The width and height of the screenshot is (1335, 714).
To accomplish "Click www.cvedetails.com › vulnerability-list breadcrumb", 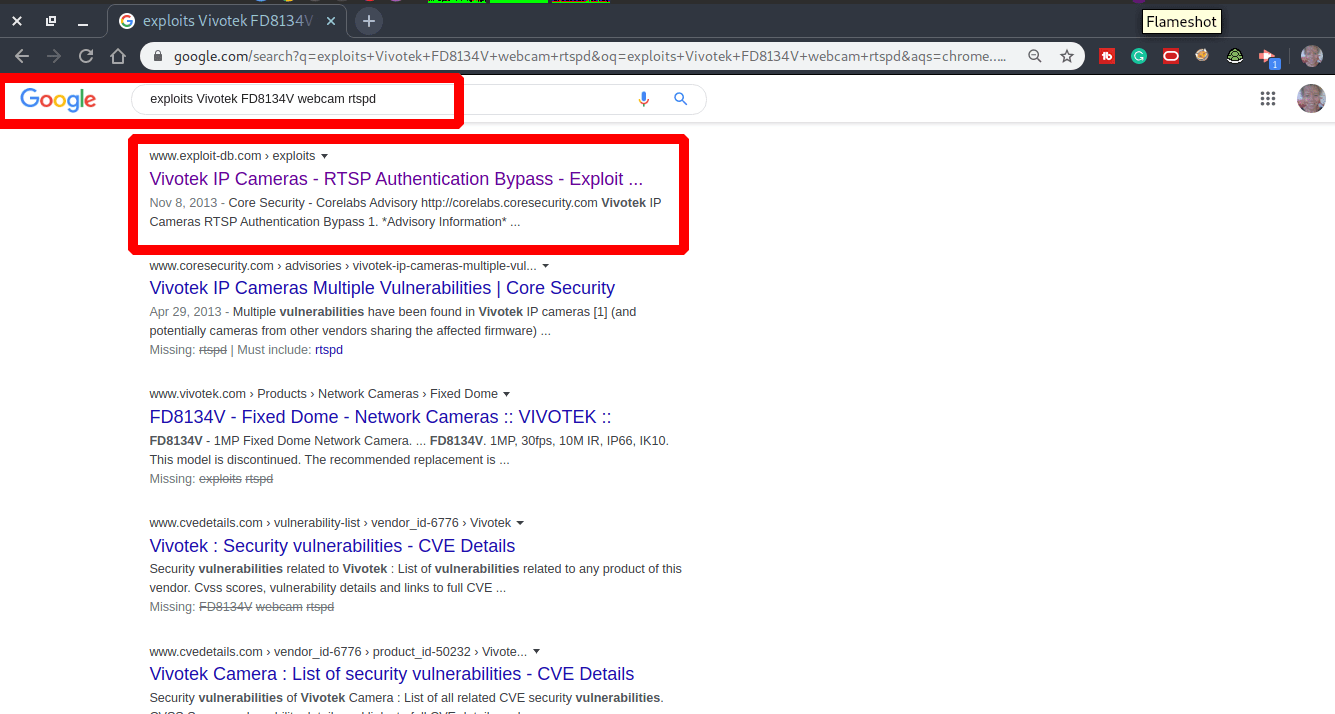I will (x=330, y=523).
